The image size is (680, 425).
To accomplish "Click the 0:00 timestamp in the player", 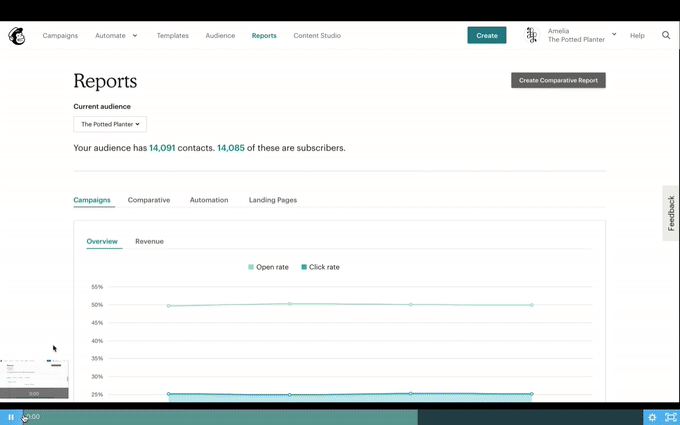I will click(x=33, y=417).
